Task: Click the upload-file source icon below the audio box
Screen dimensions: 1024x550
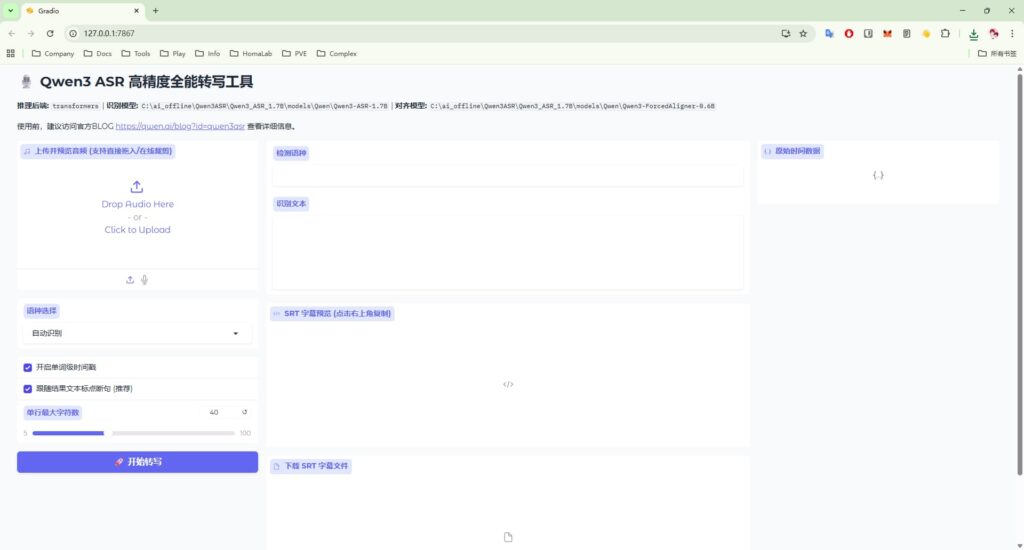Action: (x=130, y=280)
